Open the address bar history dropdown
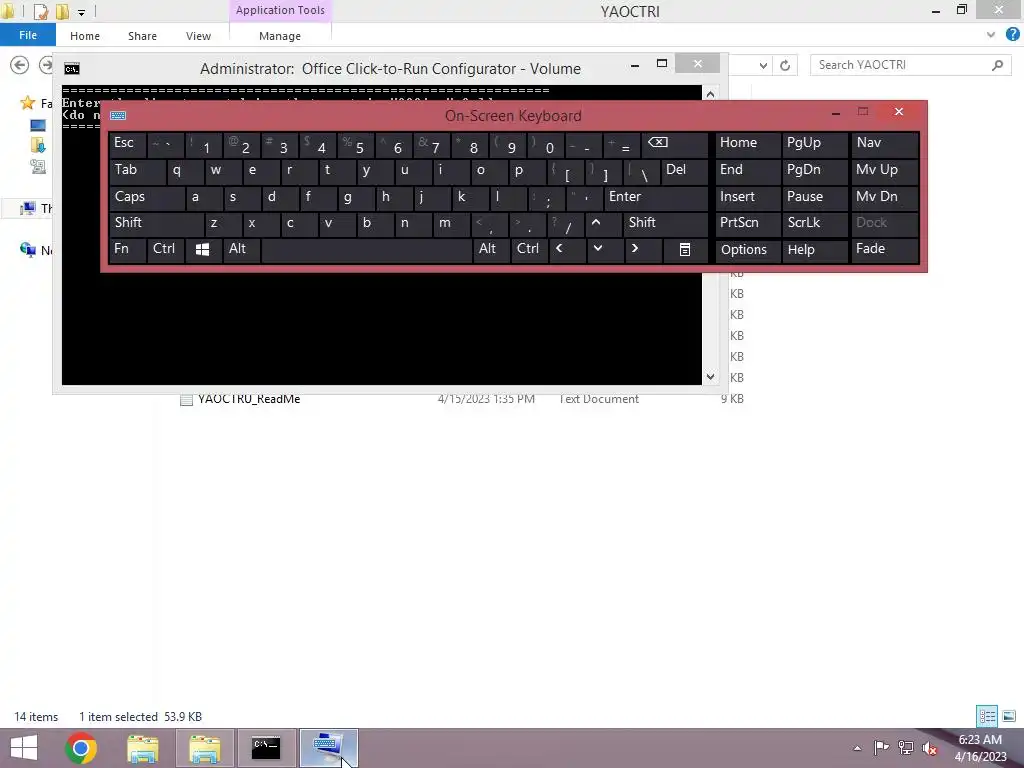The width and height of the screenshot is (1024, 768). (x=763, y=65)
